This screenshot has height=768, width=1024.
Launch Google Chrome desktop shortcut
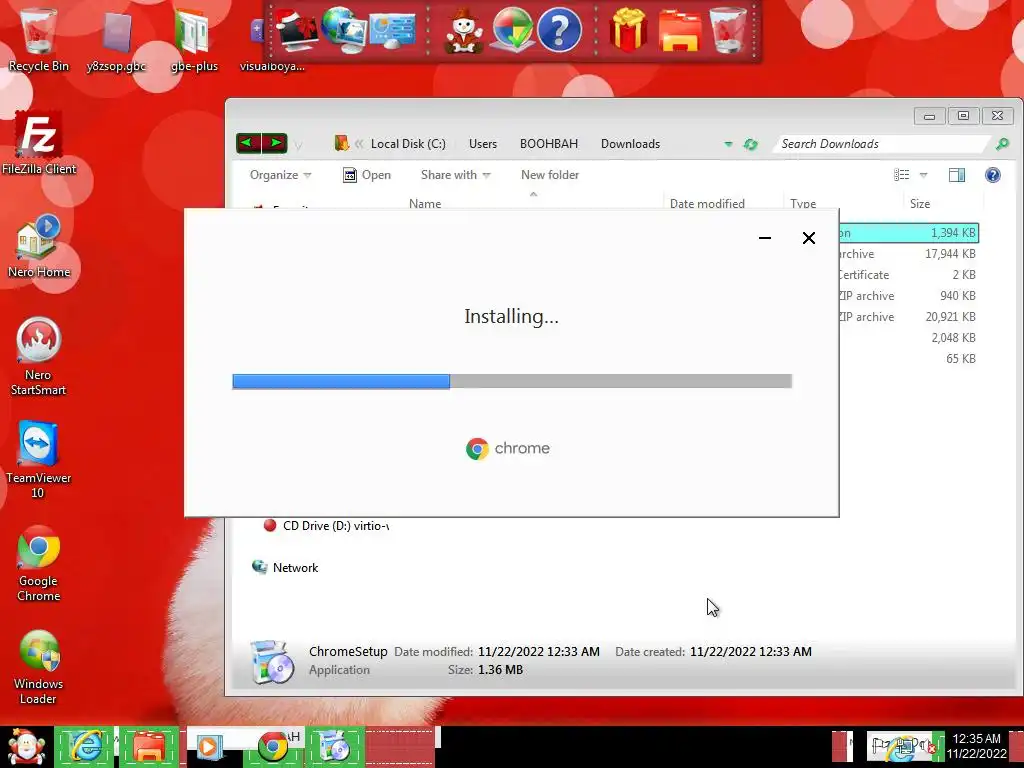pyautogui.click(x=39, y=563)
